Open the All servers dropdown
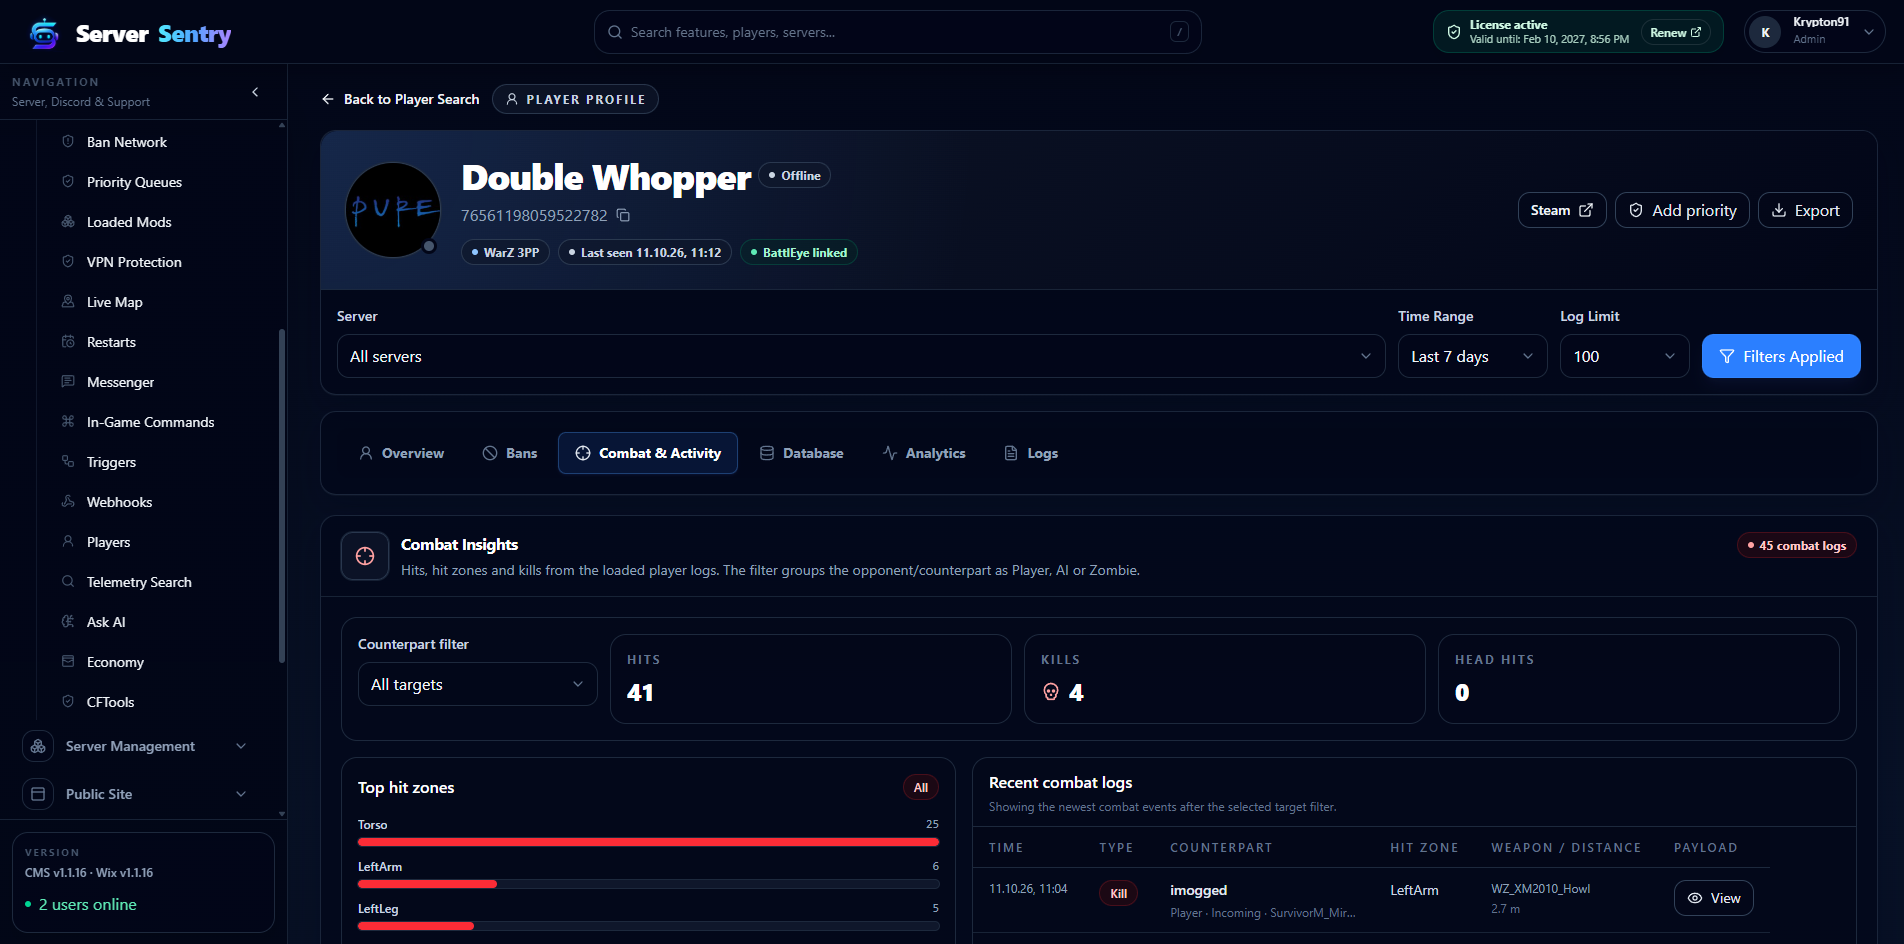The width and height of the screenshot is (1904, 944). pos(861,356)
